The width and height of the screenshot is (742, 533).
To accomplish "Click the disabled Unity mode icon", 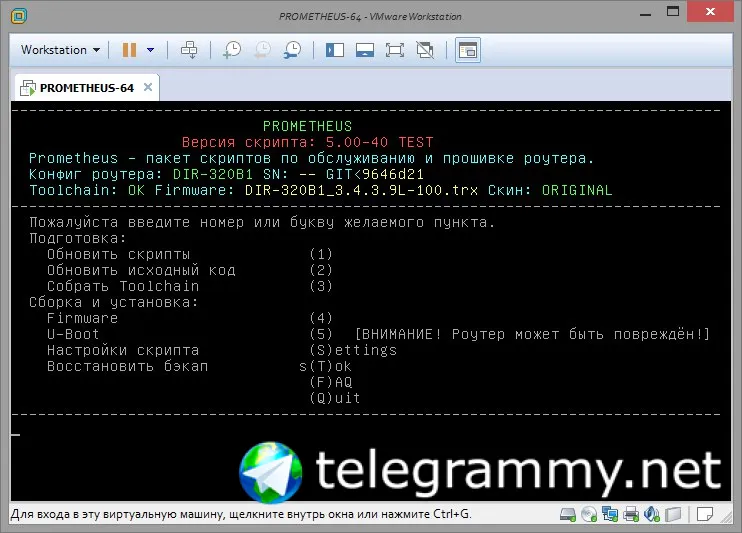I will 425,50.
